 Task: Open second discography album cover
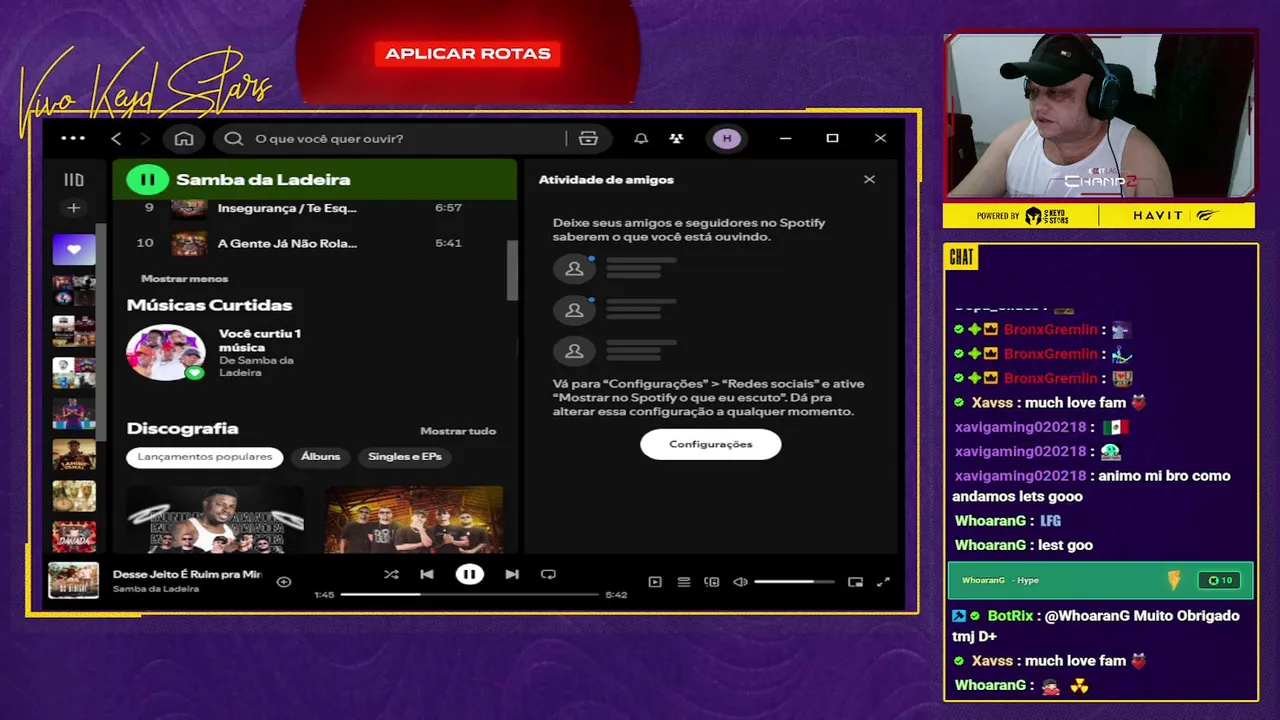414,519
